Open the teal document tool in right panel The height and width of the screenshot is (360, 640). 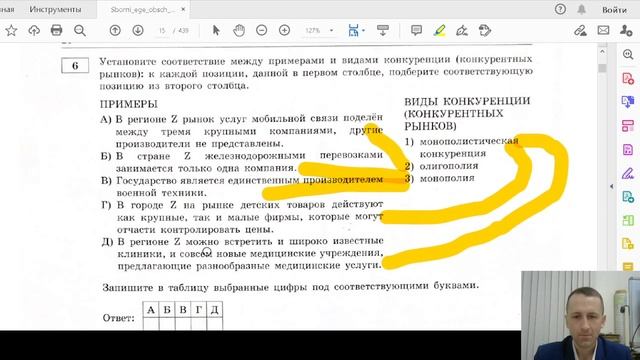628,197
